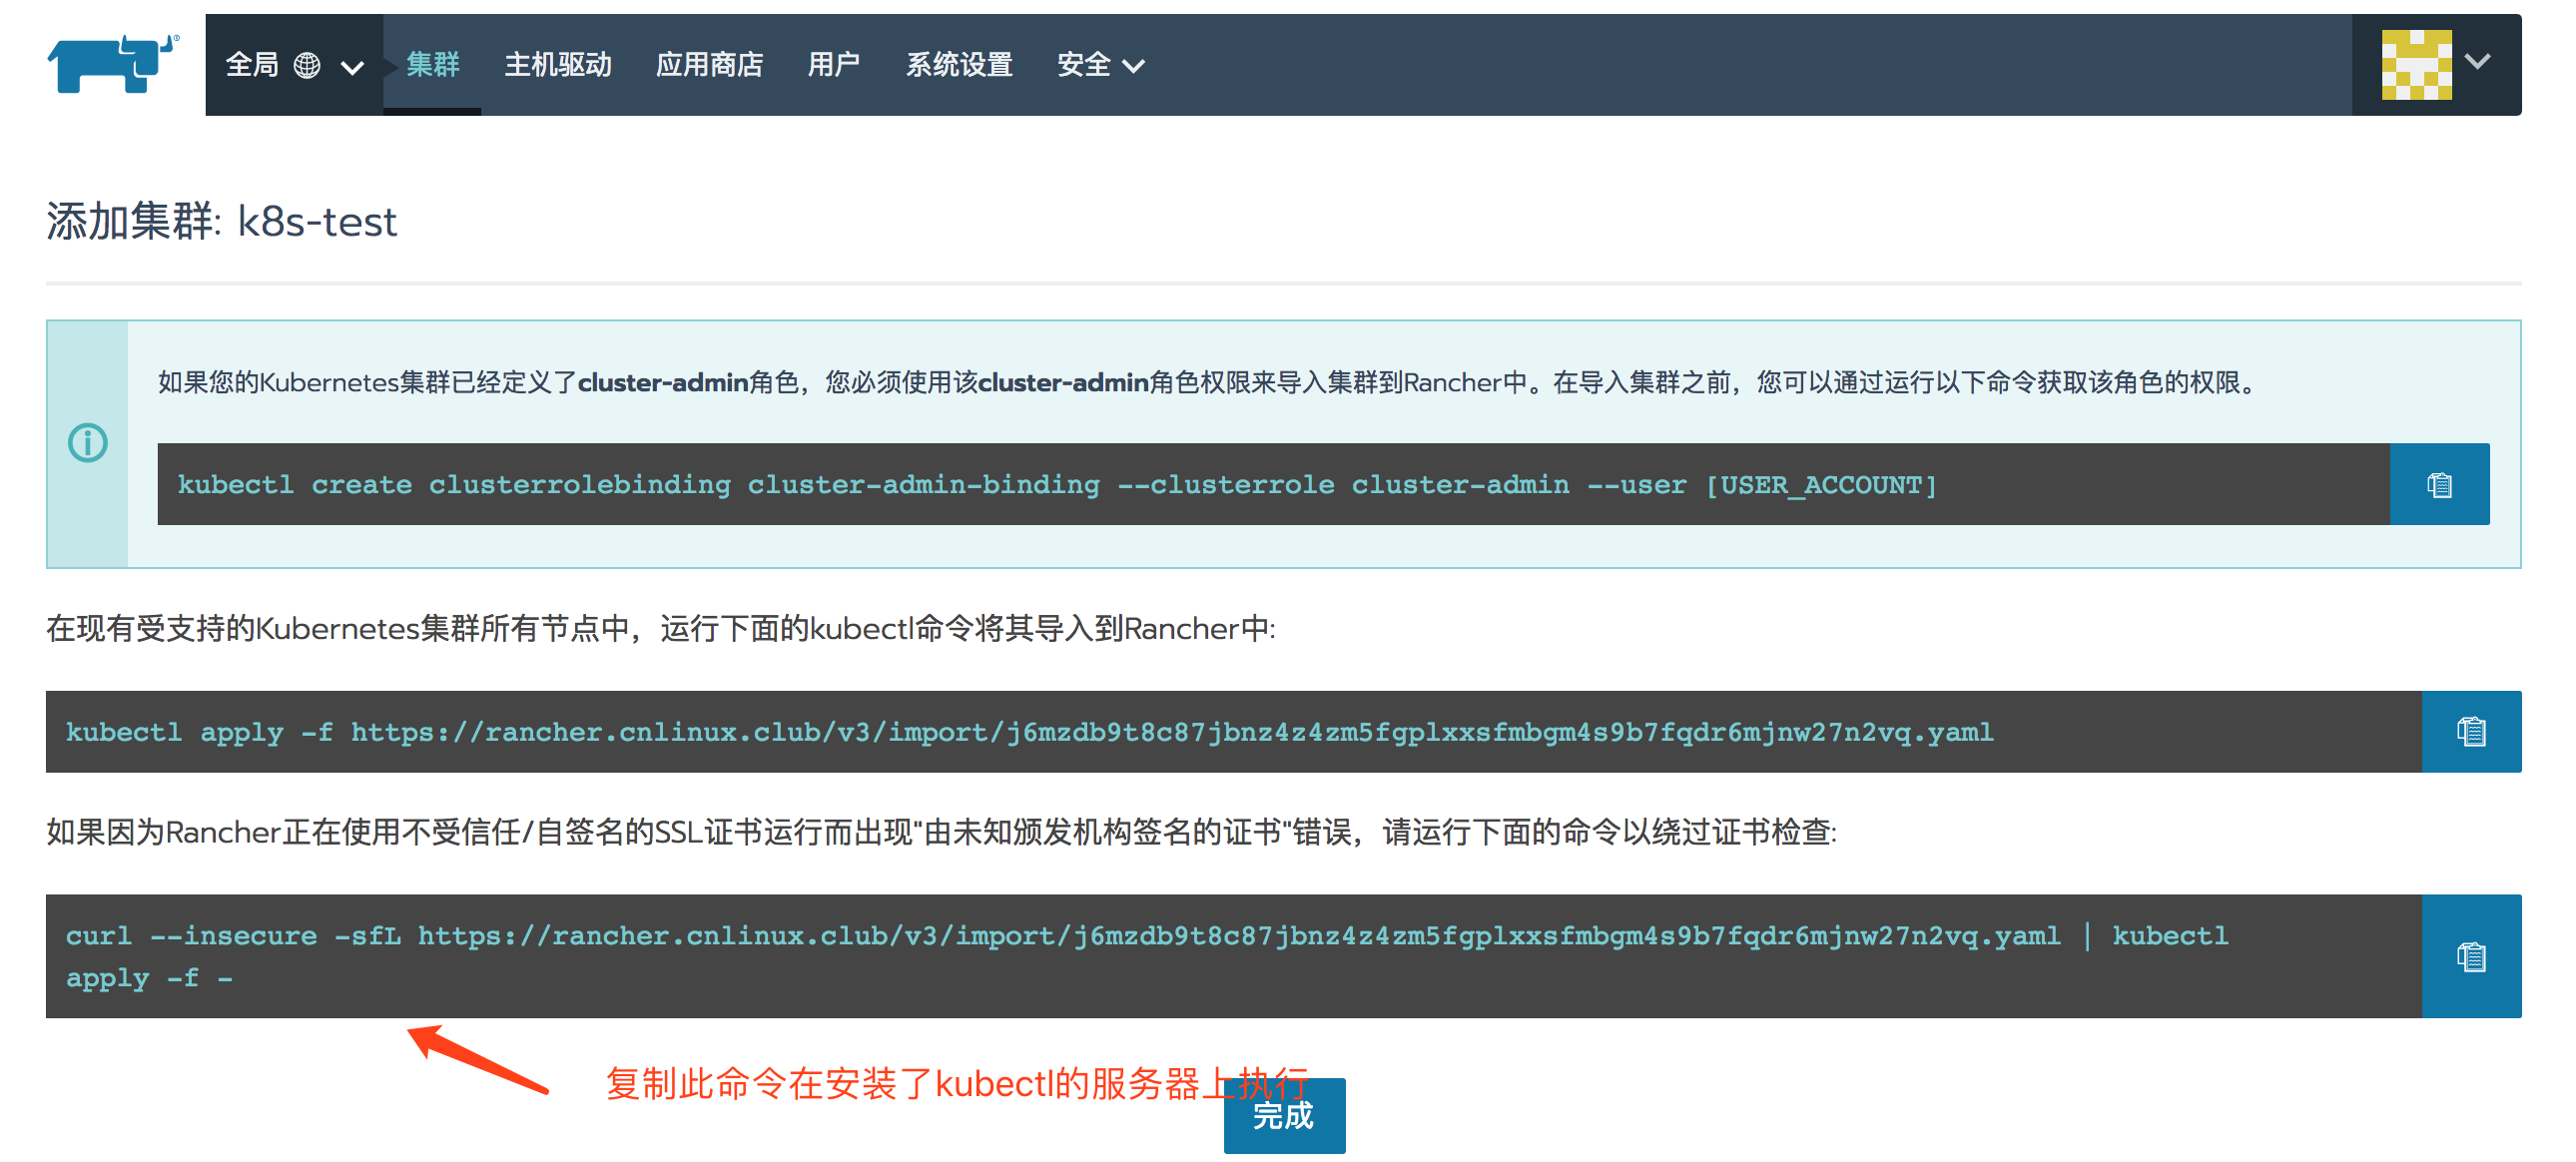Click the Rancher cow logo
The height and width of the screenshot is (1162, 2576).
pos(112,63)
